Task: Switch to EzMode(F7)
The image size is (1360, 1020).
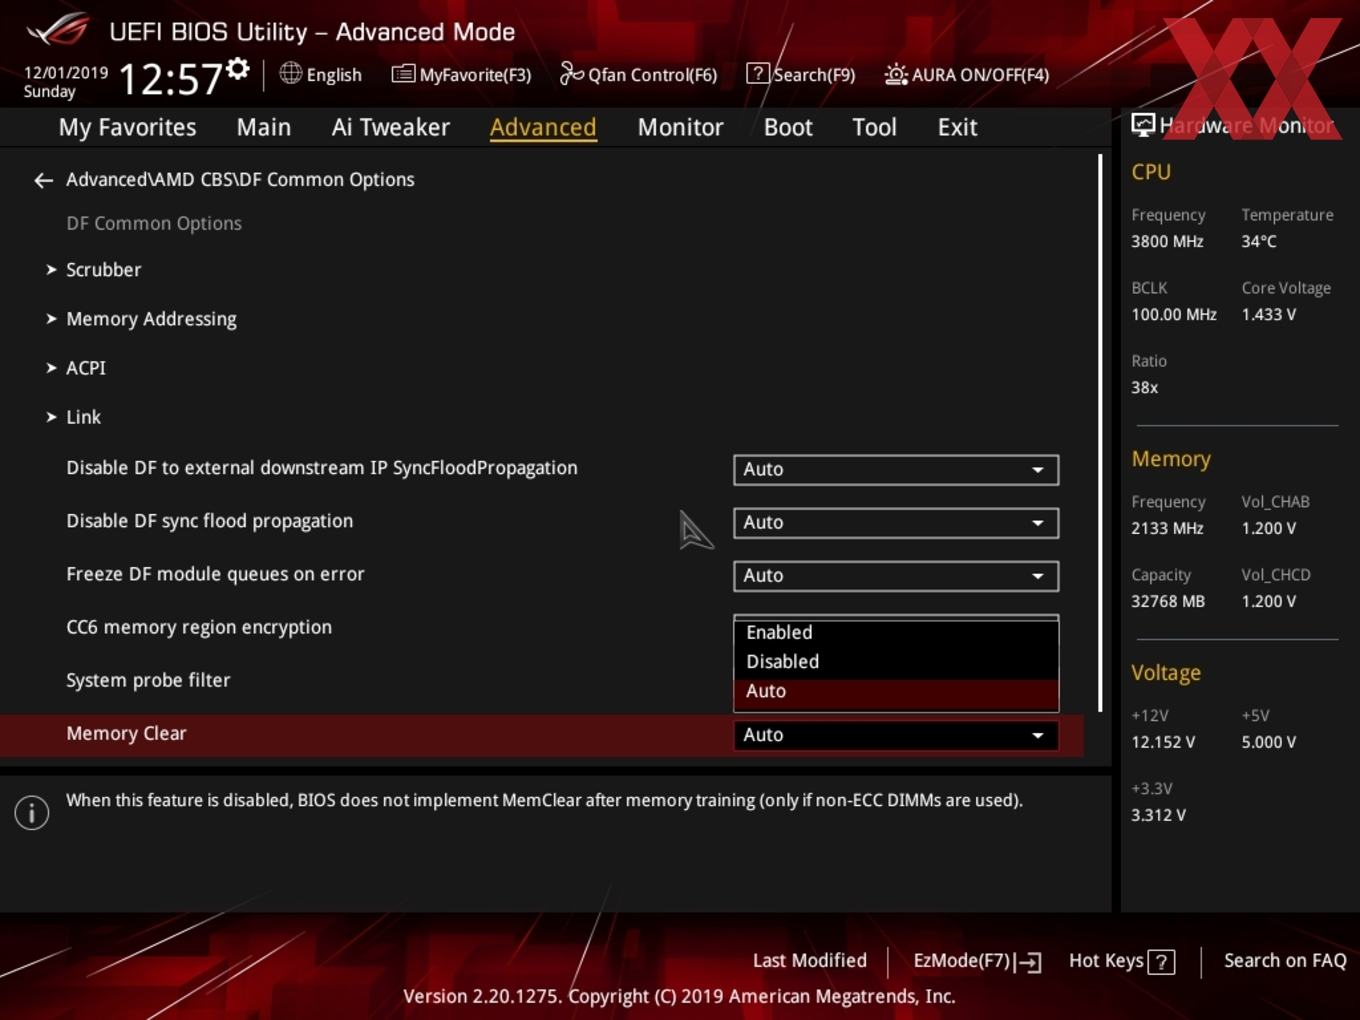Action: coord(977,961)
